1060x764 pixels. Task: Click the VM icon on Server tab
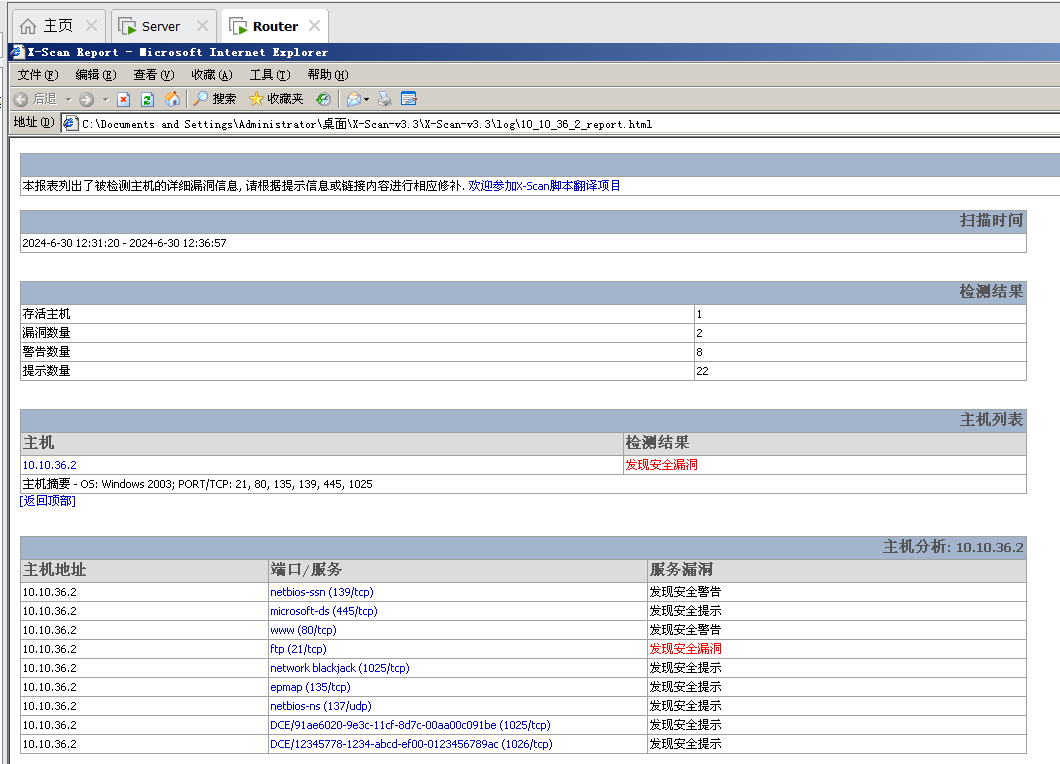tap(127, 26)
